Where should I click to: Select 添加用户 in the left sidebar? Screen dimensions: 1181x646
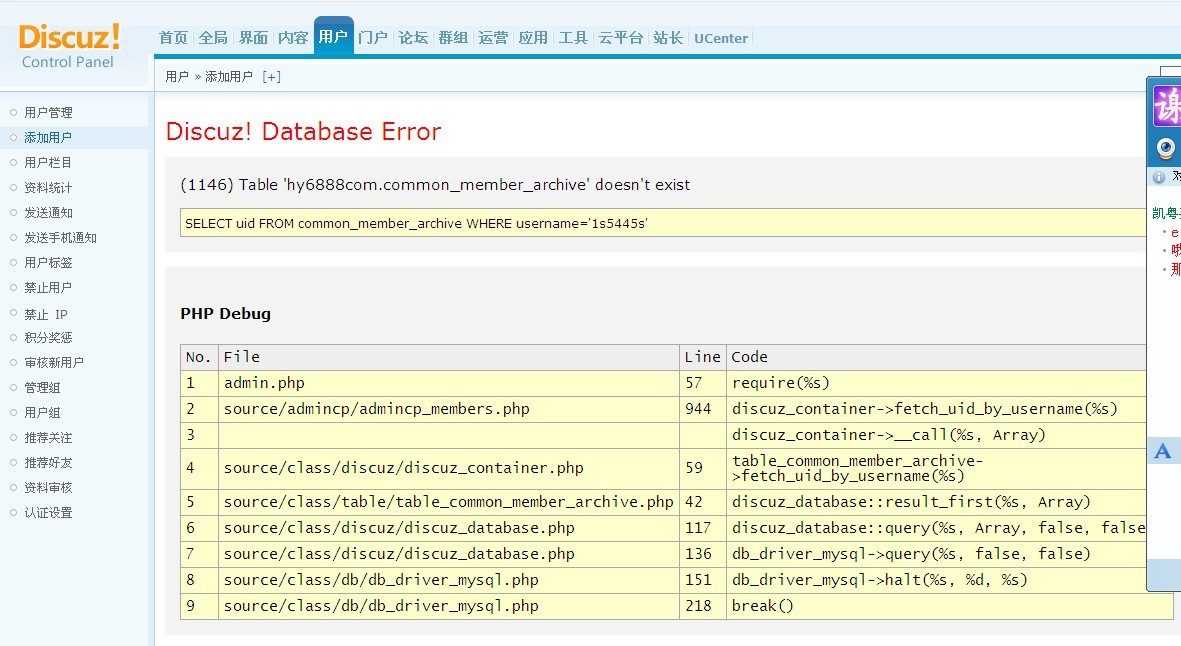pos(48,138)
